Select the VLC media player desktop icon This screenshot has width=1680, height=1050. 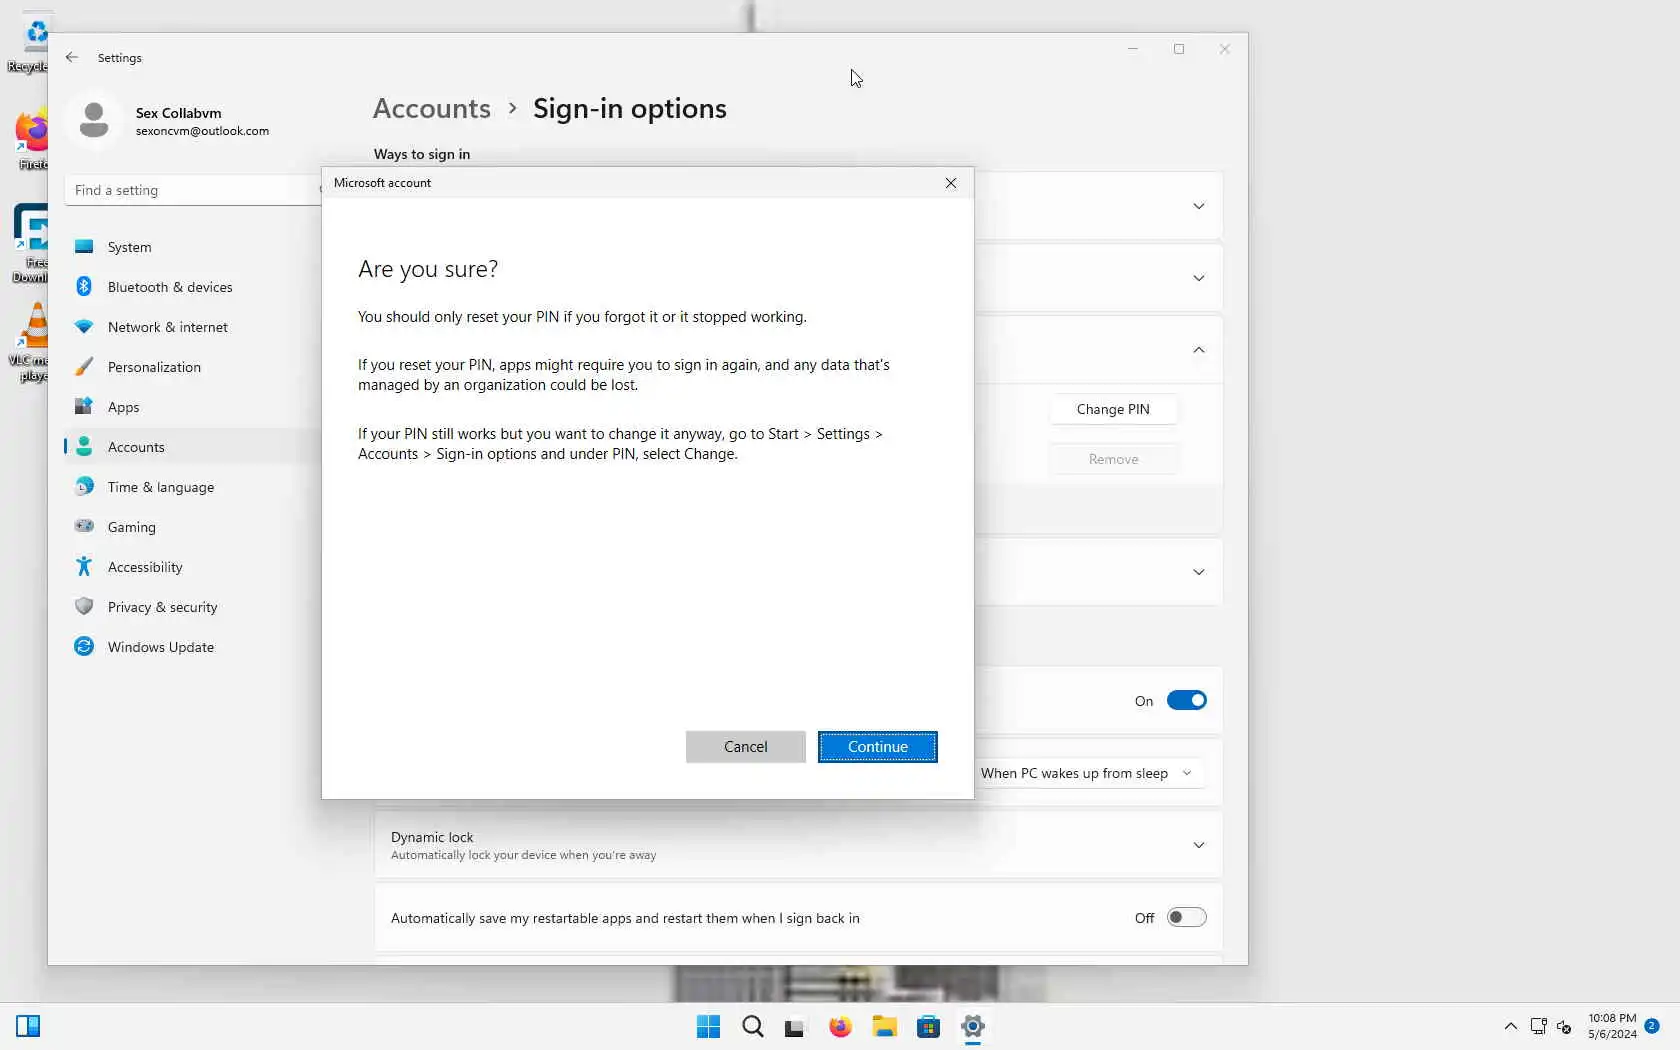(x=33, y=342)
